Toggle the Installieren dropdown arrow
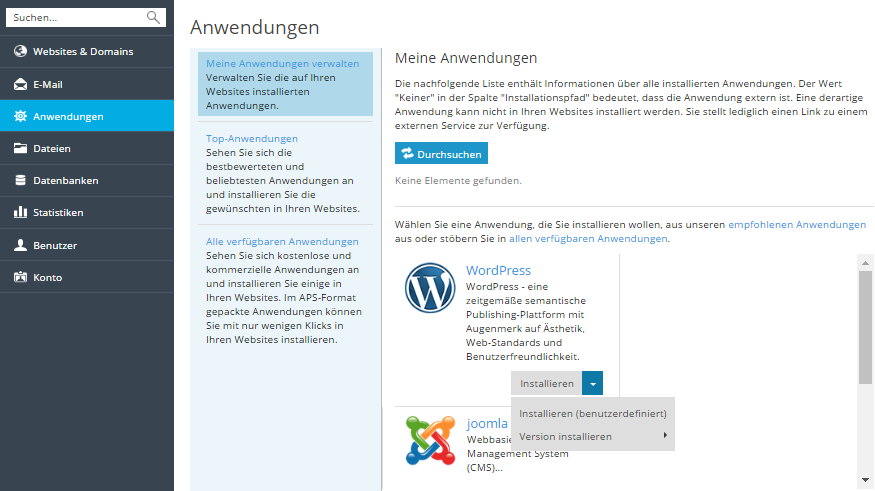The width and height of the screenshot is (875, 491). 593,384
